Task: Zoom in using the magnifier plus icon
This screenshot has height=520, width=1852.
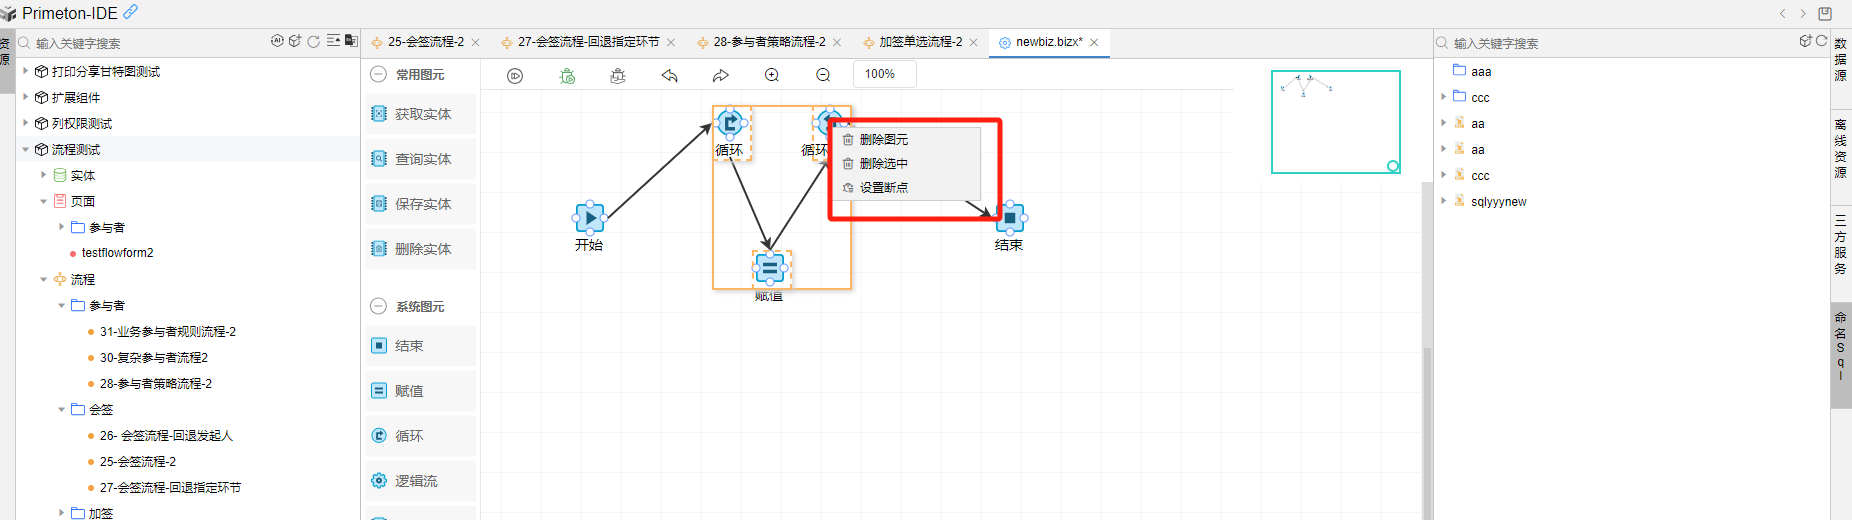Action: (772, 76)
